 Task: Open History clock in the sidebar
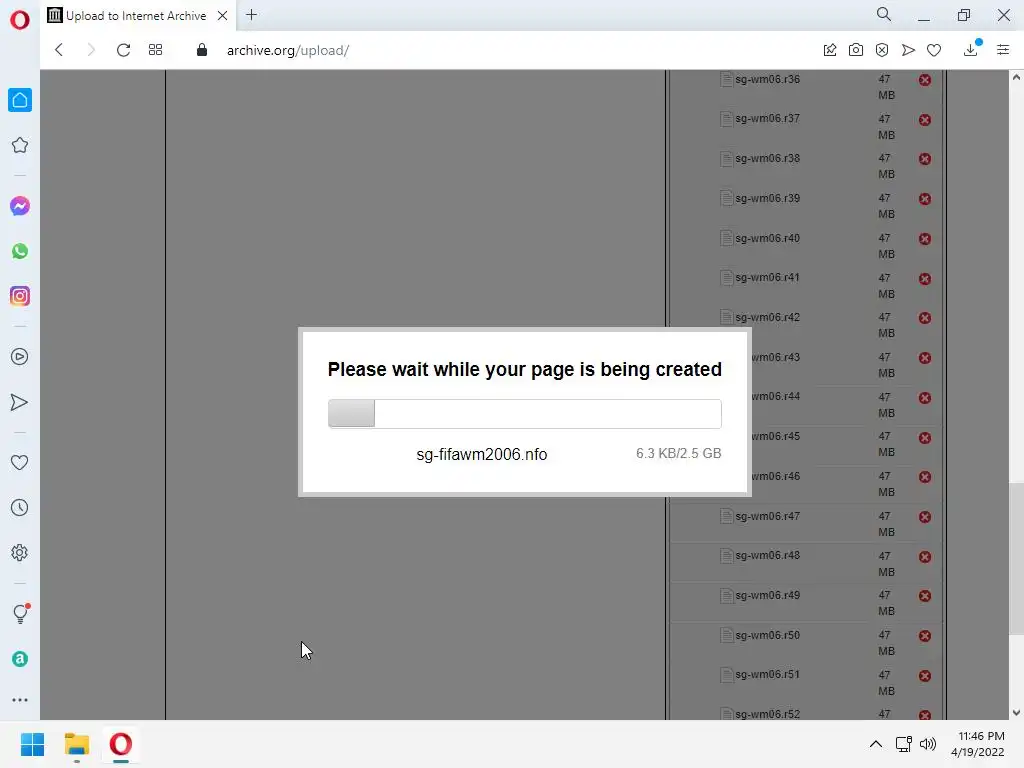coord(20,507)
